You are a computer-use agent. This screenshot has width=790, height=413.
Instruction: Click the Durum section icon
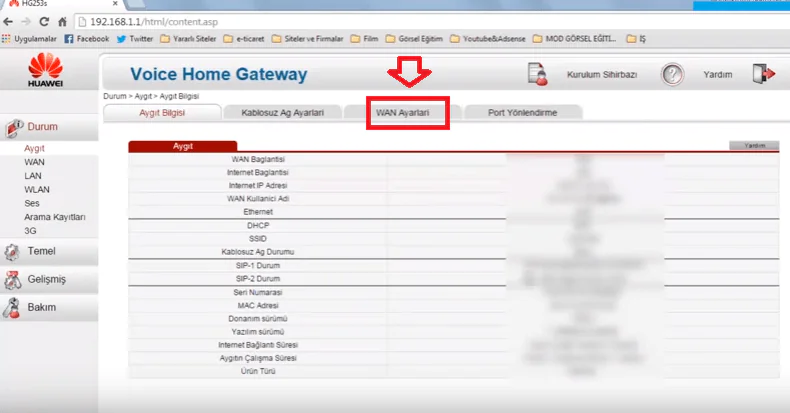pyautogui.click(x=14, y=128)
